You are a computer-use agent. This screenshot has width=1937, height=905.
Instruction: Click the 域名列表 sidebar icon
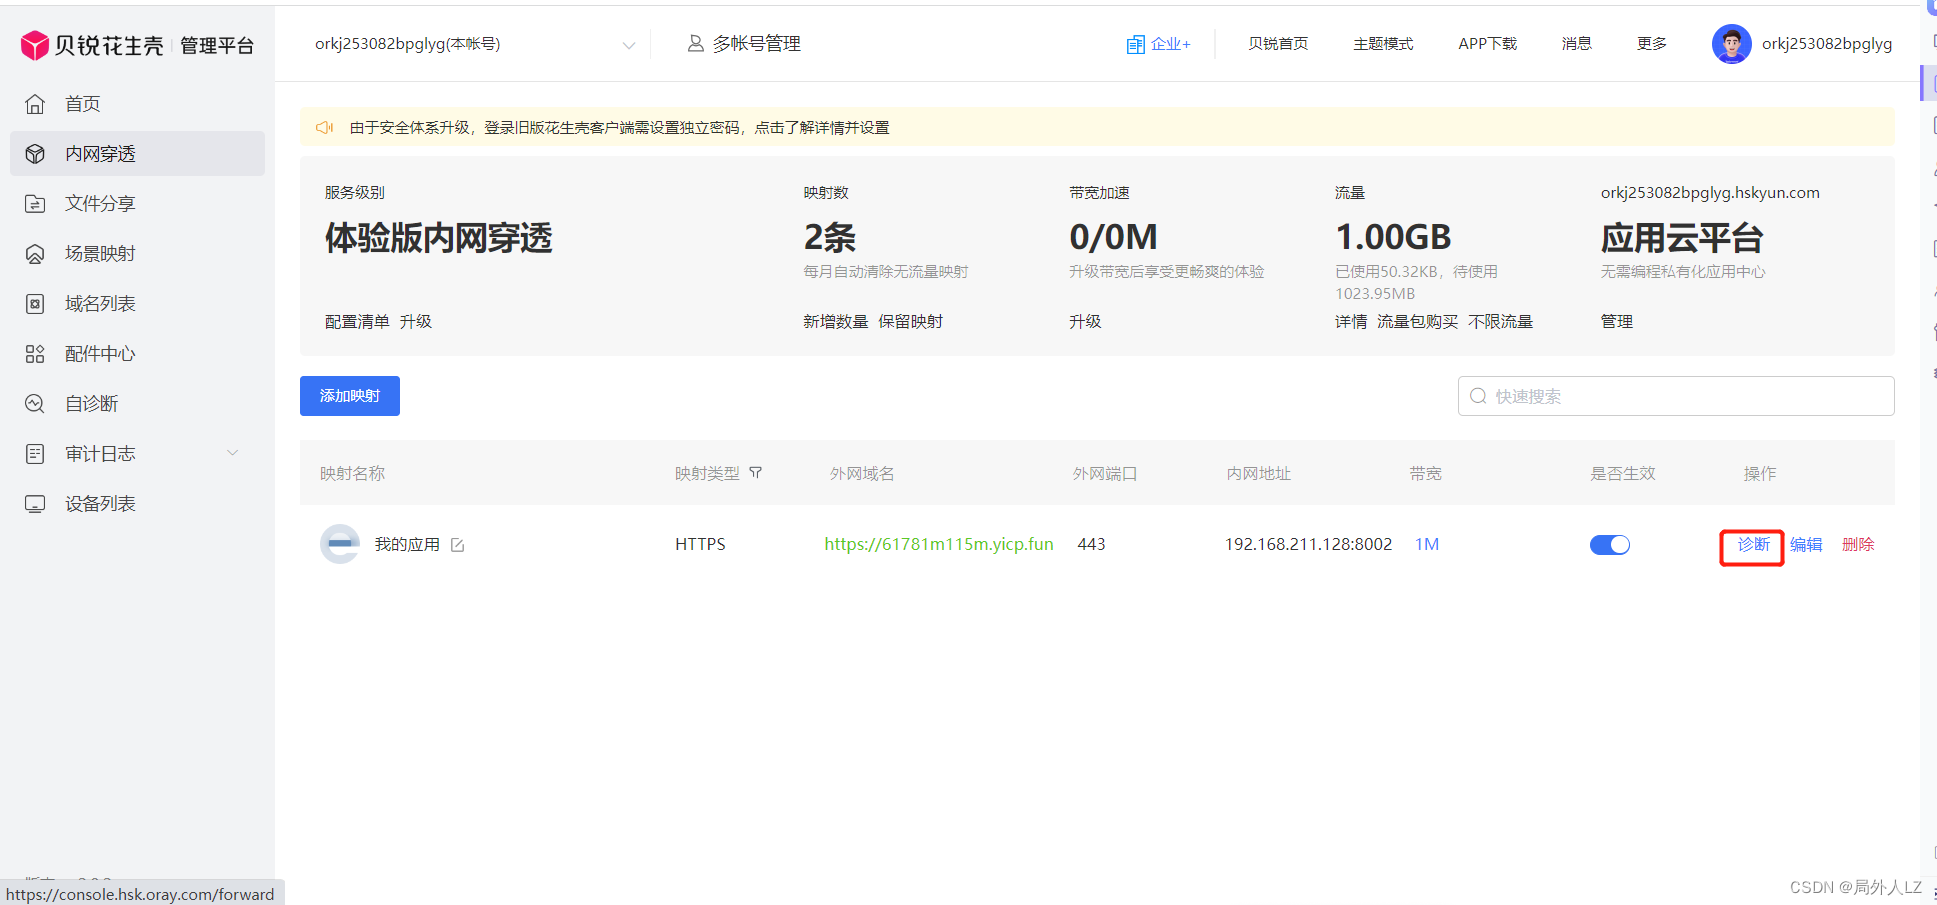click(35, 304)
